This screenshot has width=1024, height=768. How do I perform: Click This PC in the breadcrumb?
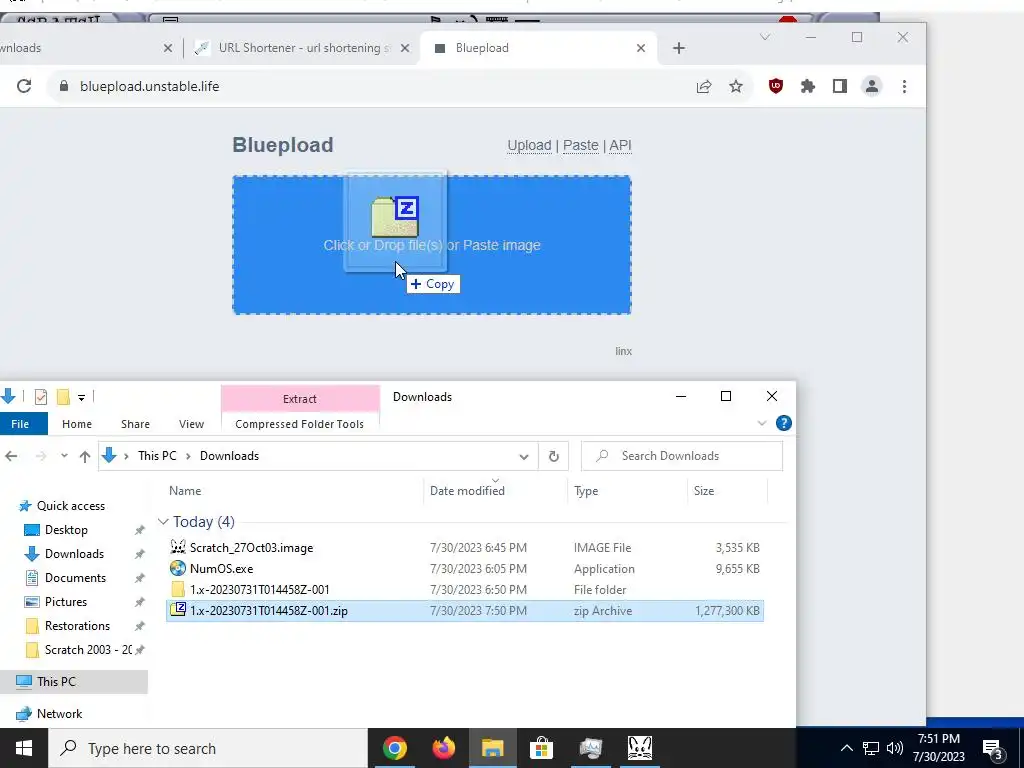coord(157,456)
